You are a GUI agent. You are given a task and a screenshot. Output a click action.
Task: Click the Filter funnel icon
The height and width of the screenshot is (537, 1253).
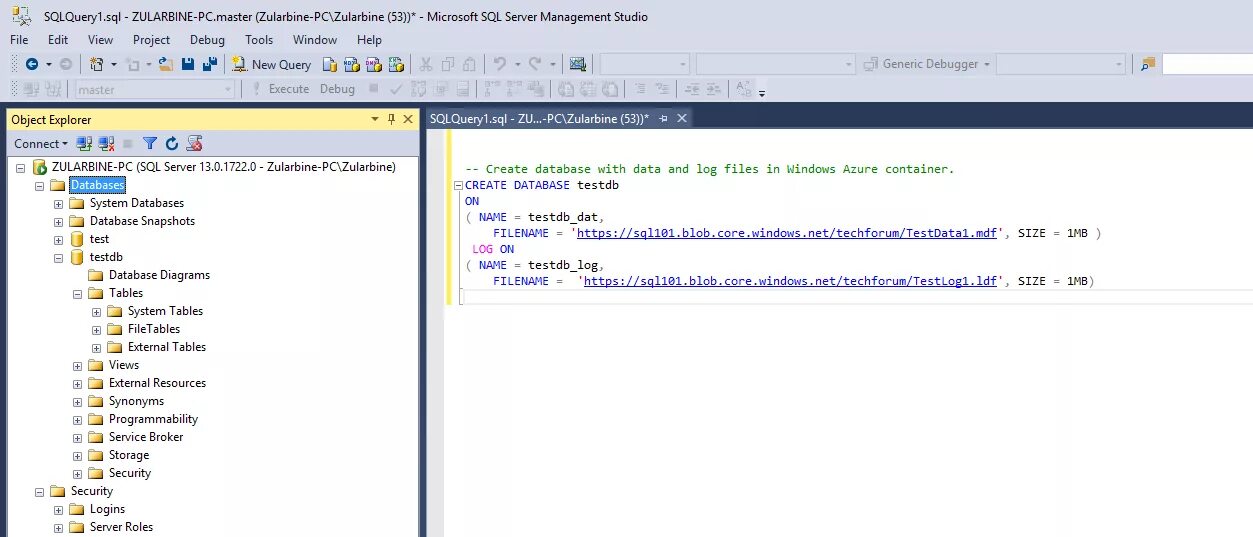[x=150, y=144]
